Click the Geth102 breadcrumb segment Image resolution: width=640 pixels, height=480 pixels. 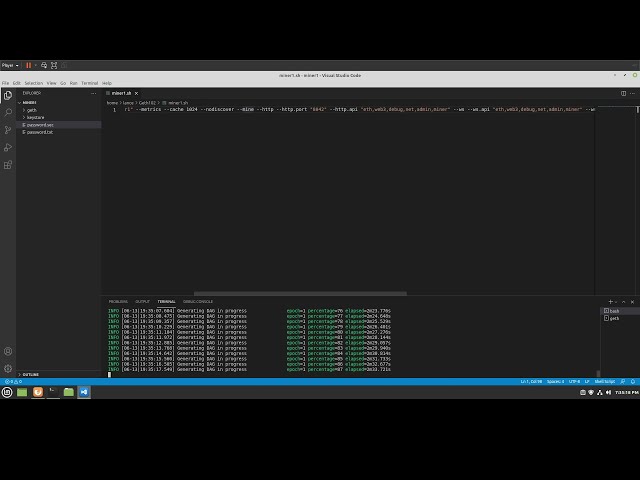147,103
